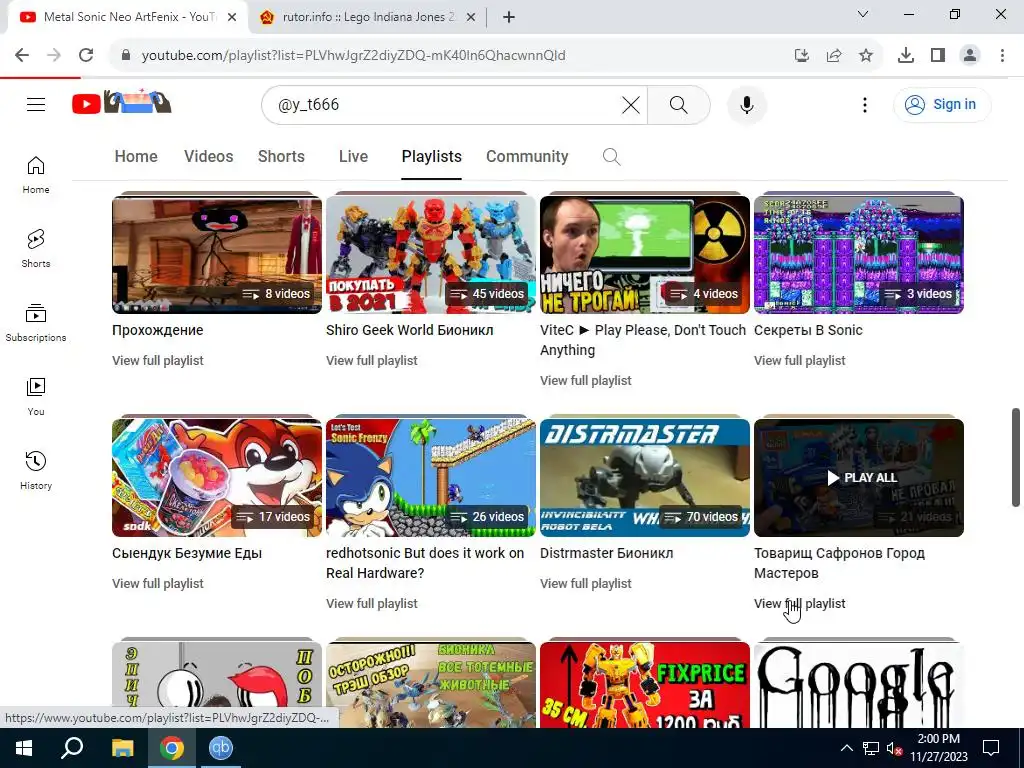Install app icon in address bar

(802, 56)
